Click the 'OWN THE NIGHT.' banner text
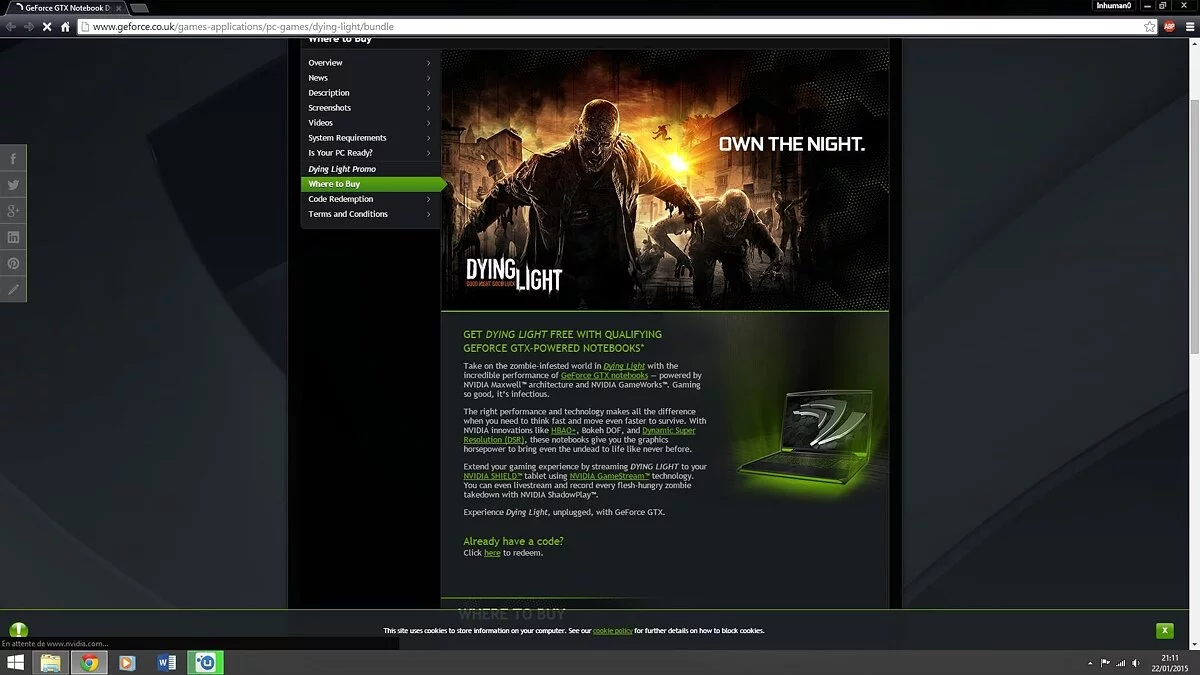The image size is (1200, 675). coord(792,144)
